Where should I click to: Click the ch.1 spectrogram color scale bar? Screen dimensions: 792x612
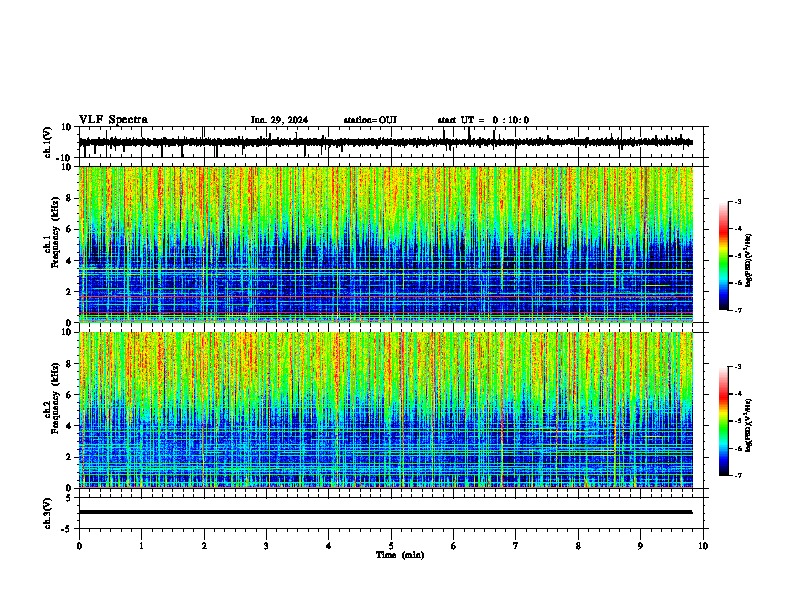click(724, 256)
